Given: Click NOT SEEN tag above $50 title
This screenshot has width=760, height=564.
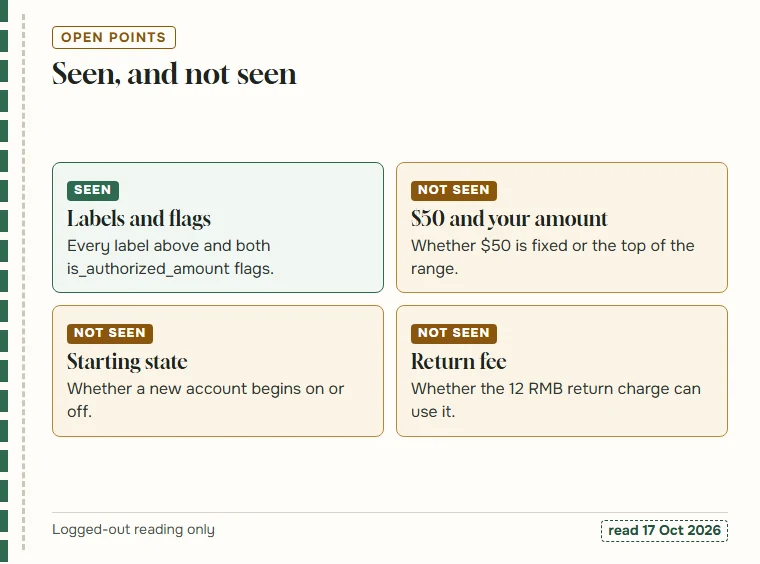Looking at the screenshot, I should [454, 190].
